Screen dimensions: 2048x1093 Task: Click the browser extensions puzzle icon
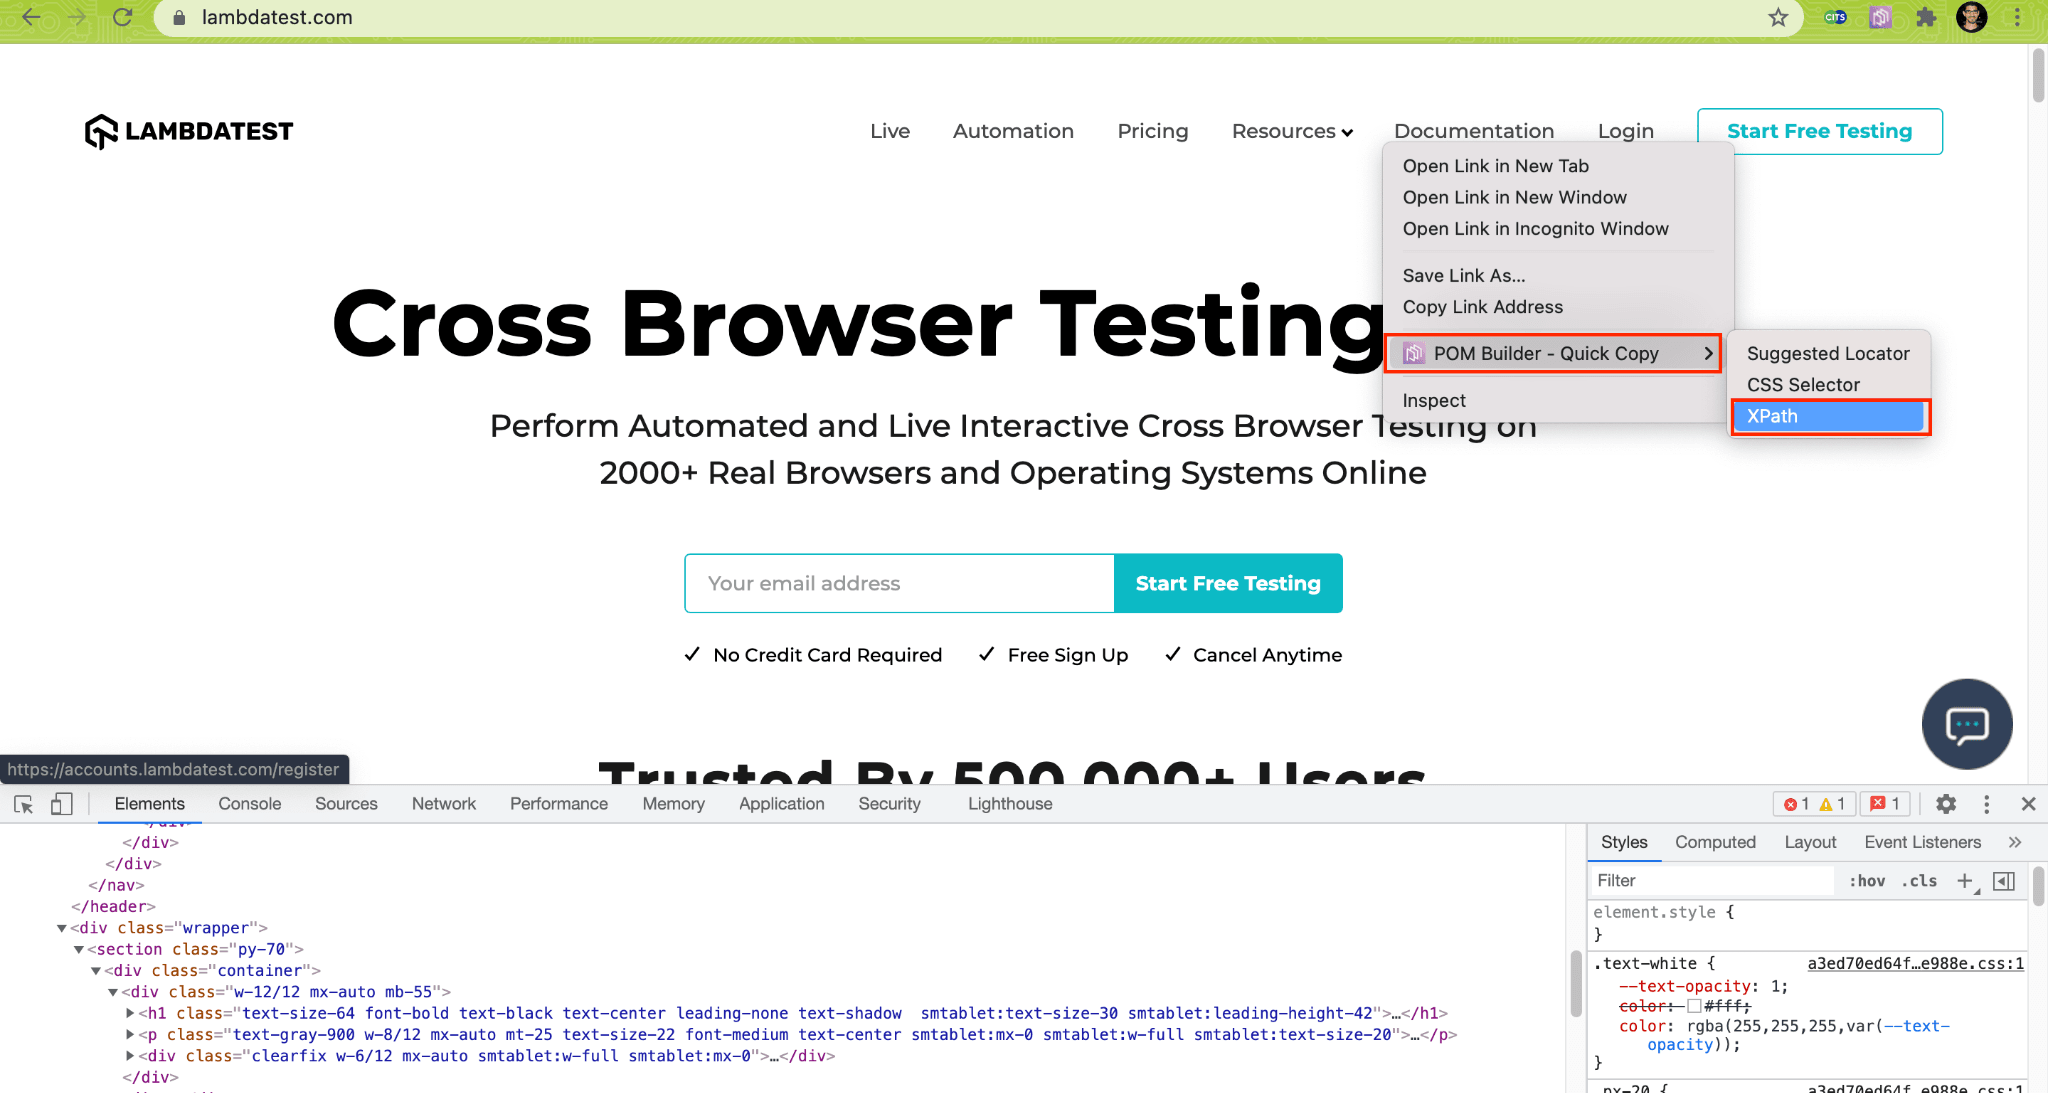pyautogui.click(x=1926, y=17)
